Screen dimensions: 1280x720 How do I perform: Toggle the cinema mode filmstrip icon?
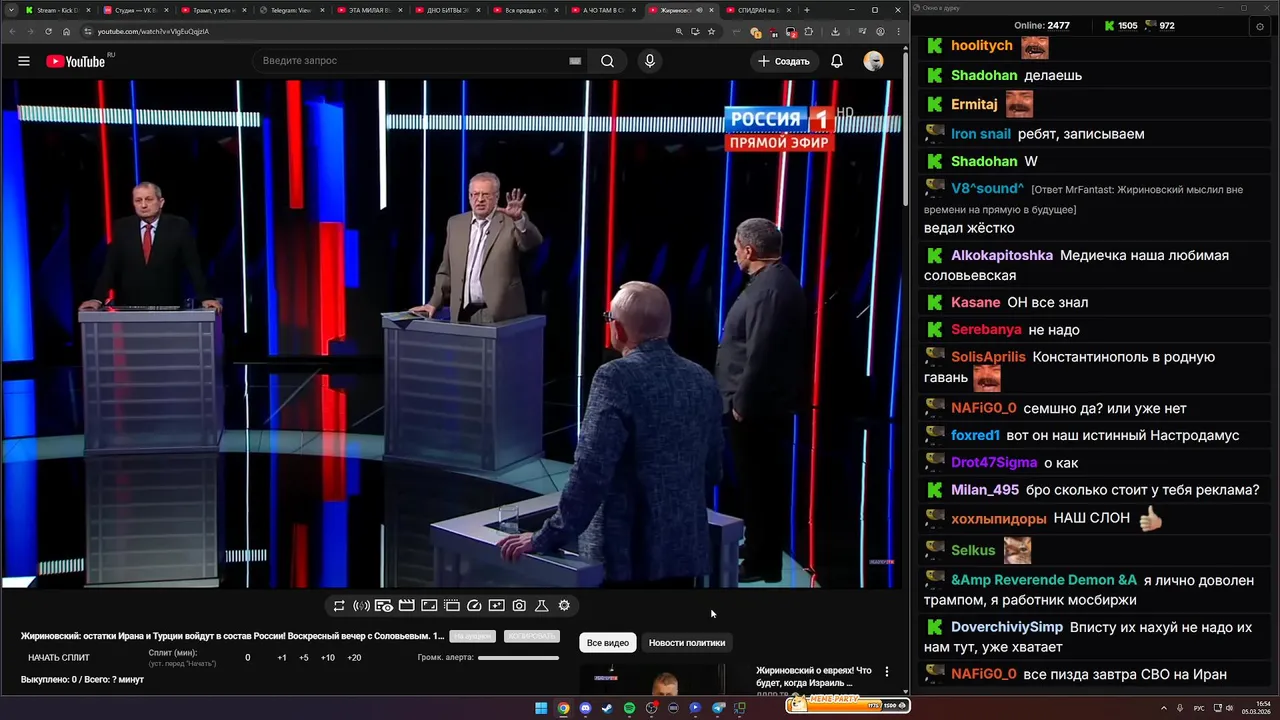[x=451, y=605]
